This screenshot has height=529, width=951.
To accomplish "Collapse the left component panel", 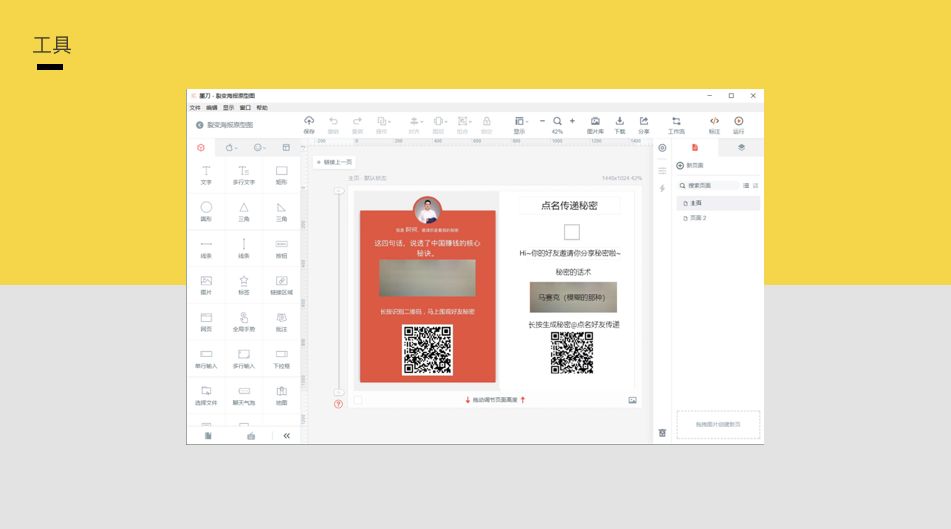I will [286, 436].
